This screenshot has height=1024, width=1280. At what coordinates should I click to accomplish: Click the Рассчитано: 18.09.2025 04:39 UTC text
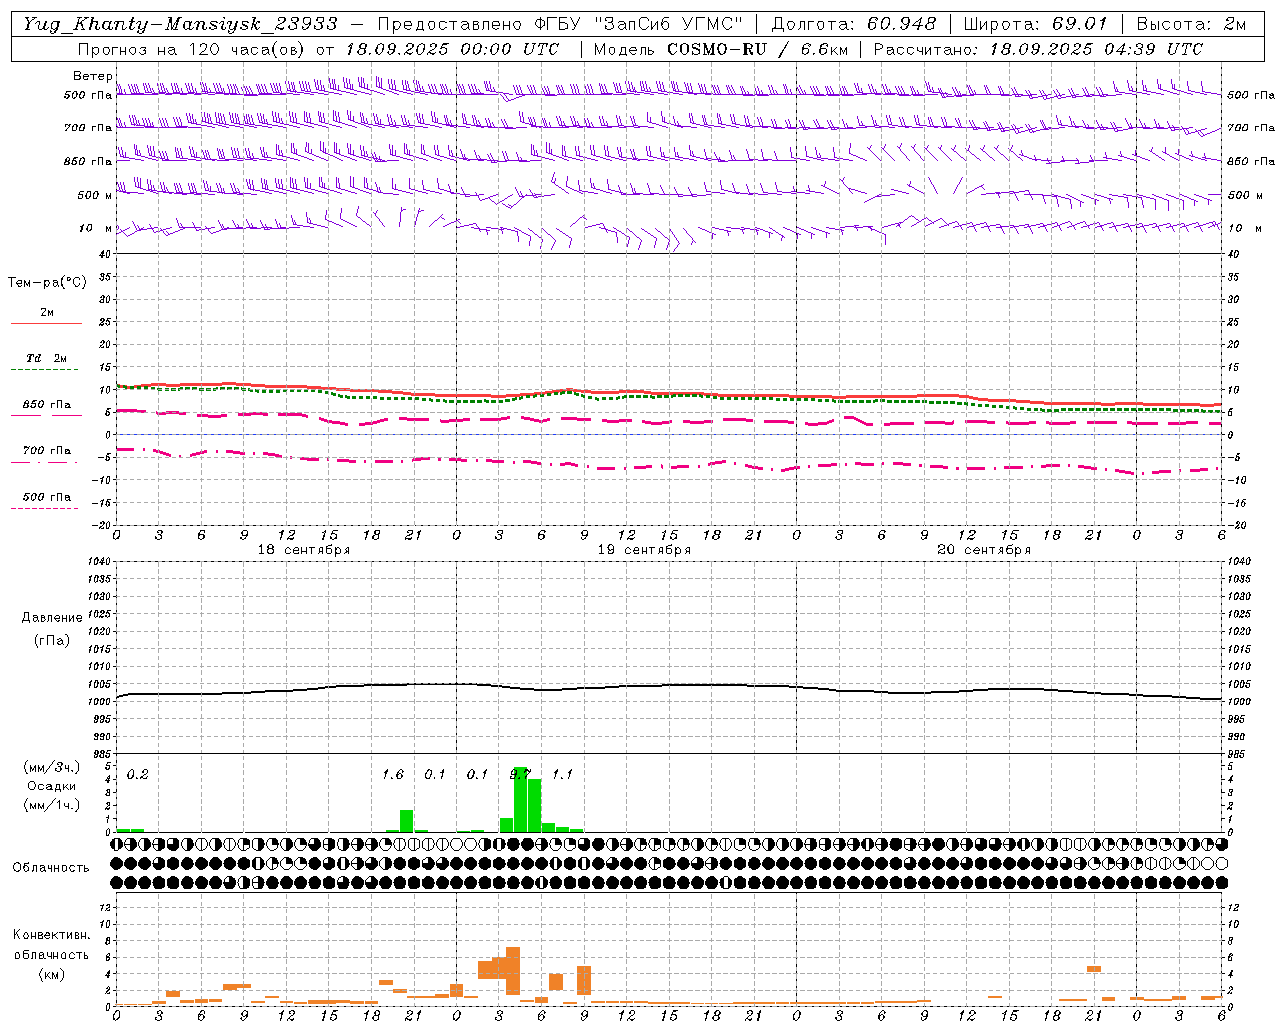1038,49
